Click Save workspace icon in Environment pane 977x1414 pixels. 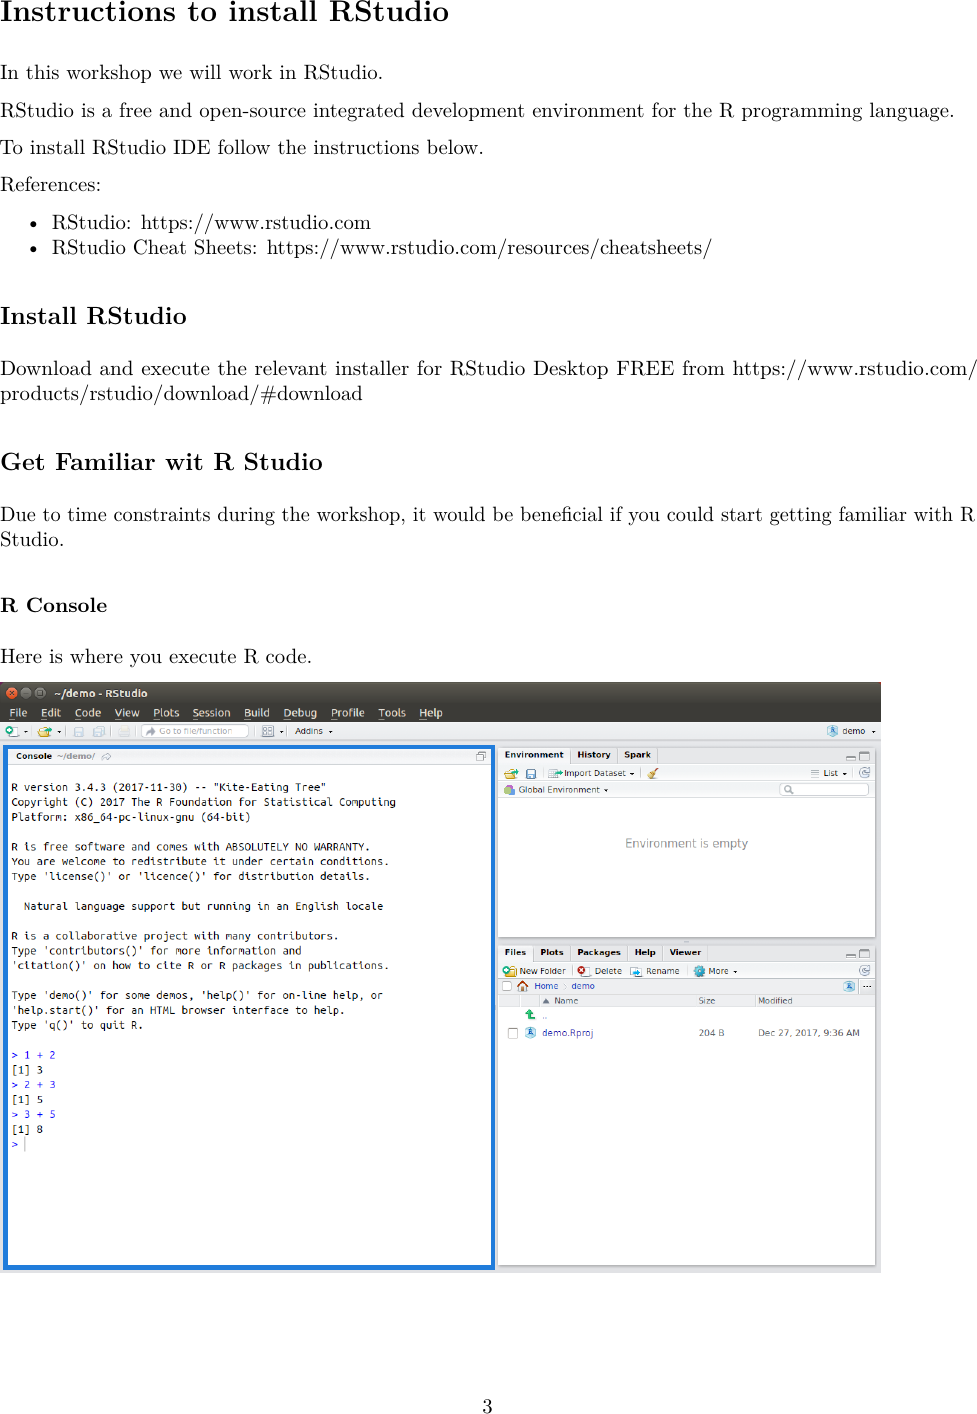click(x=531, y=773)
